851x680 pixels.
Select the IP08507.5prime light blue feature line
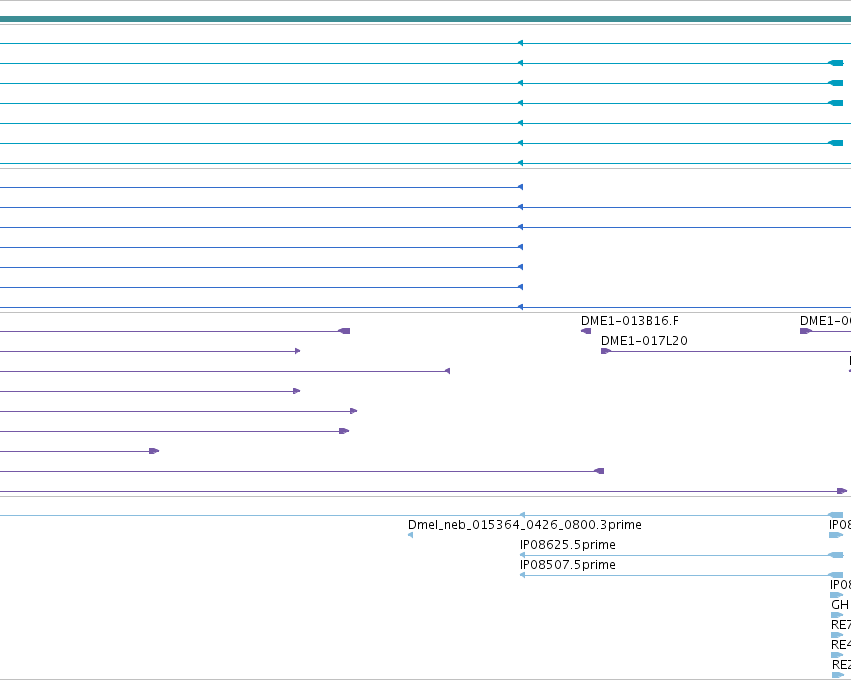point(682,575)
